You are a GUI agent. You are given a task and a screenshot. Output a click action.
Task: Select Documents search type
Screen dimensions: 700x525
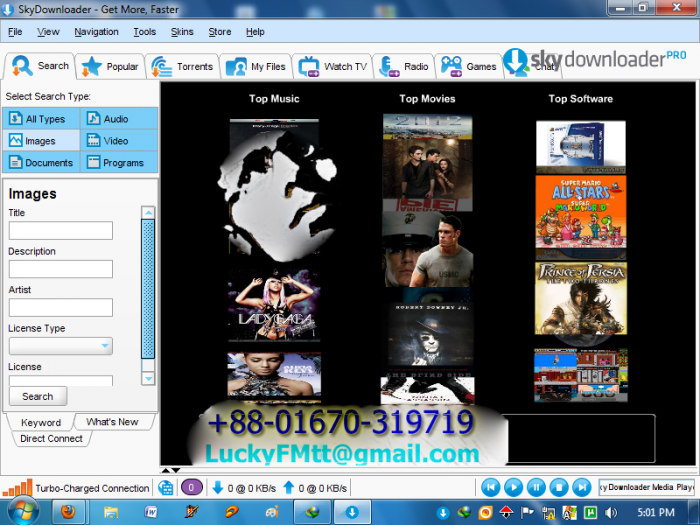[41, 162]
